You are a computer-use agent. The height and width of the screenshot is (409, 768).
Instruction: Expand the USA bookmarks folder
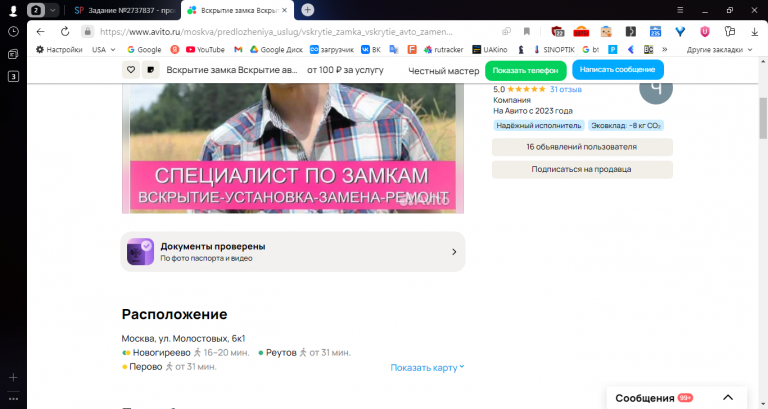[104, 49]
